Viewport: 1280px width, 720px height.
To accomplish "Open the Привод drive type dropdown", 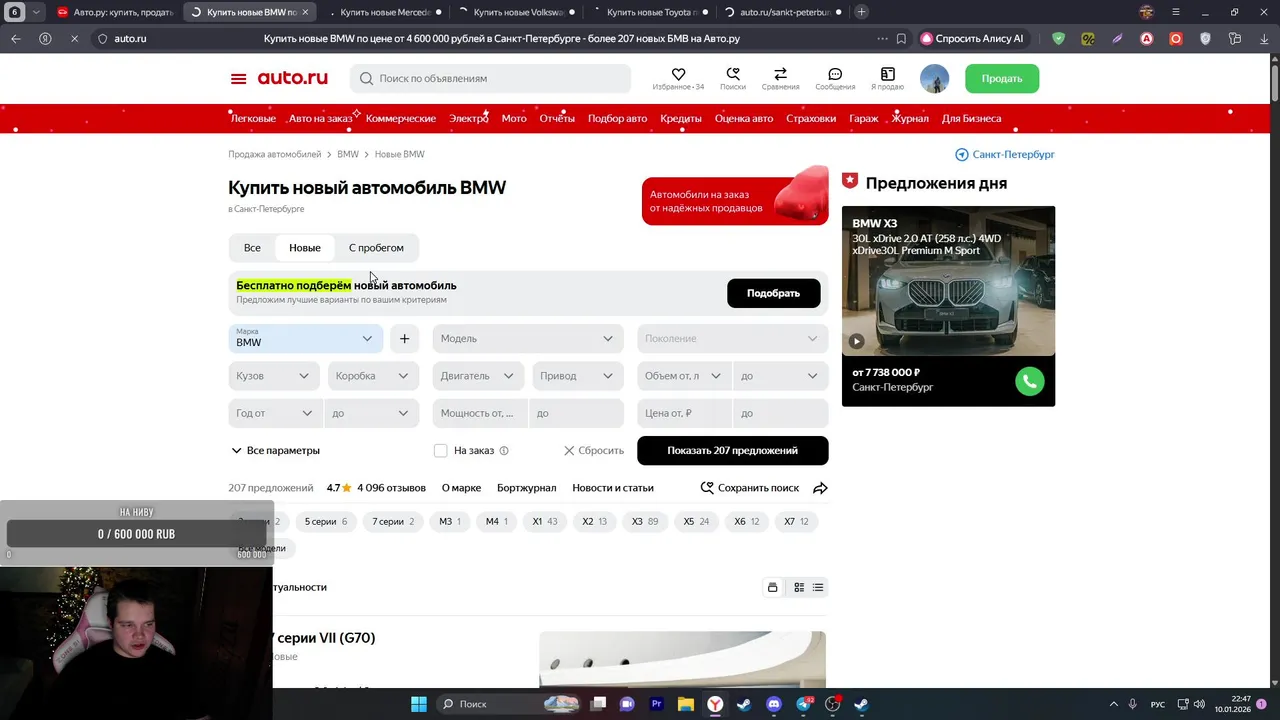I will (576, 376).
